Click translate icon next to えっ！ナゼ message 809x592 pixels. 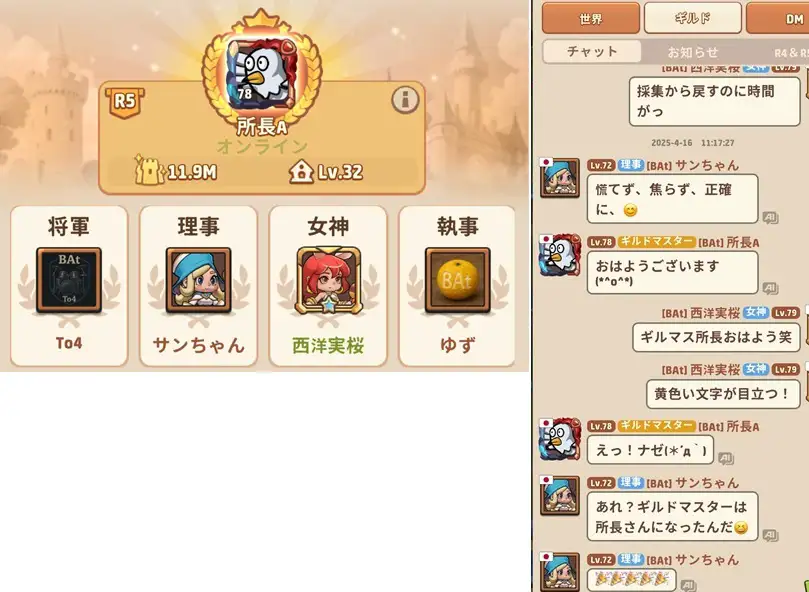(725, 458)
